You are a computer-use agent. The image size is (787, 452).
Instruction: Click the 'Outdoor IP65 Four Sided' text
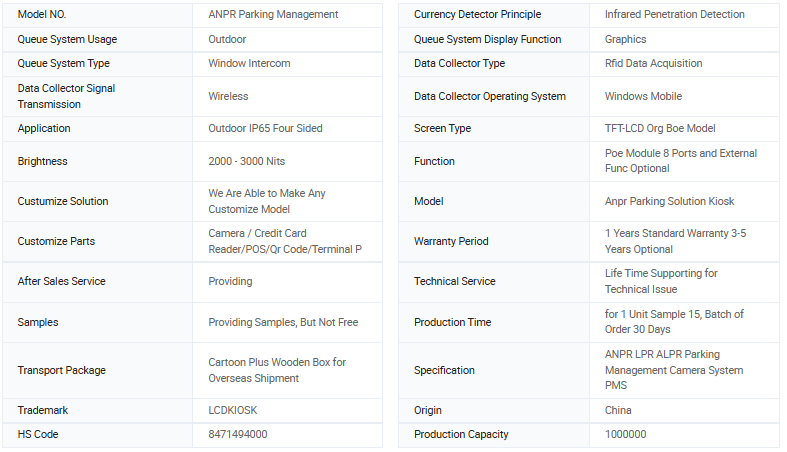pyautogui.click(x=265, y=128)
